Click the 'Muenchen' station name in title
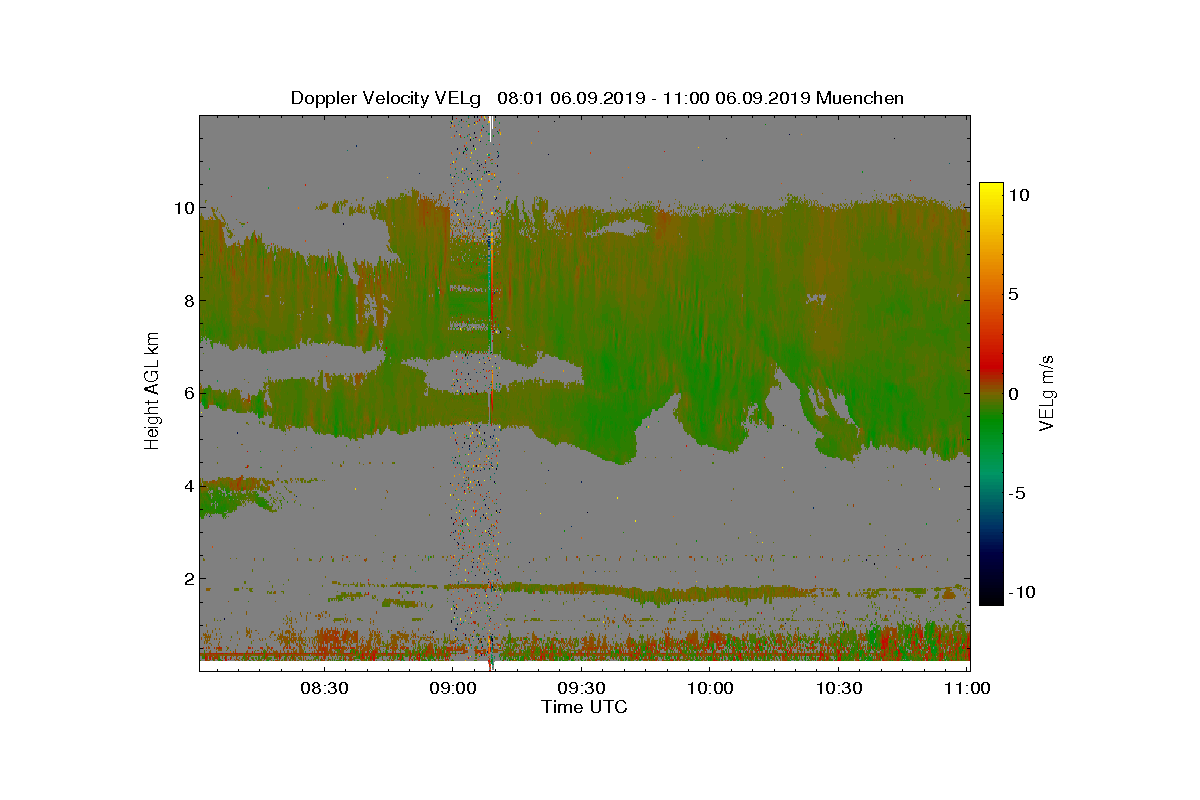The width and height of the screenshot is (1200, 800). coord(860,98)
